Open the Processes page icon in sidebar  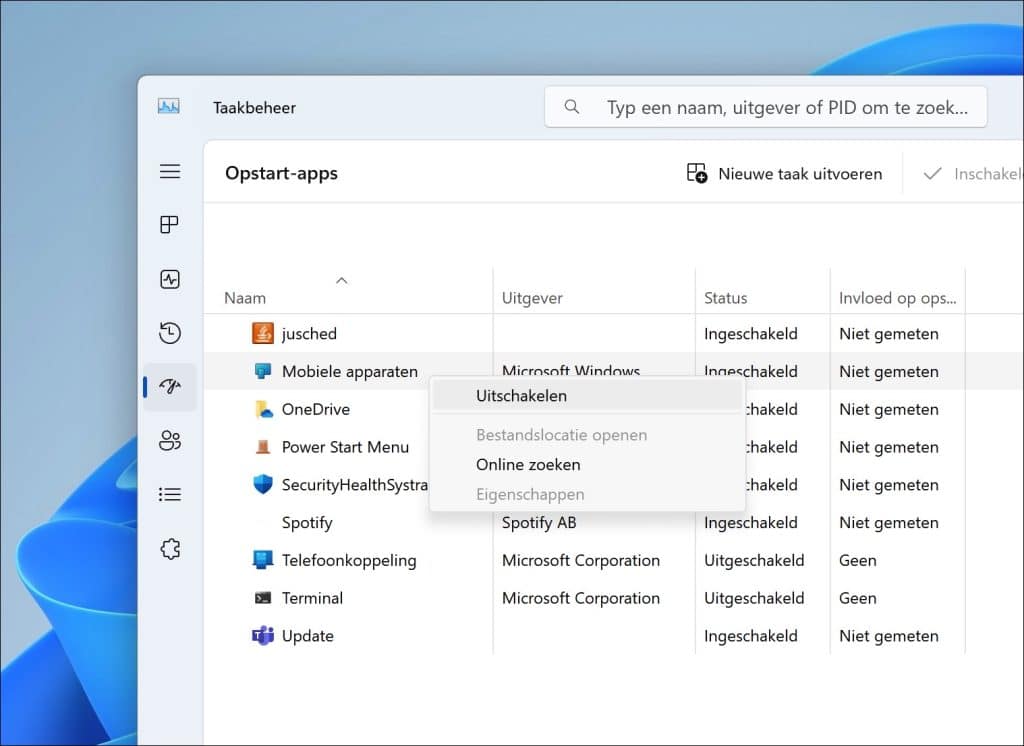[x=170, y=225]
